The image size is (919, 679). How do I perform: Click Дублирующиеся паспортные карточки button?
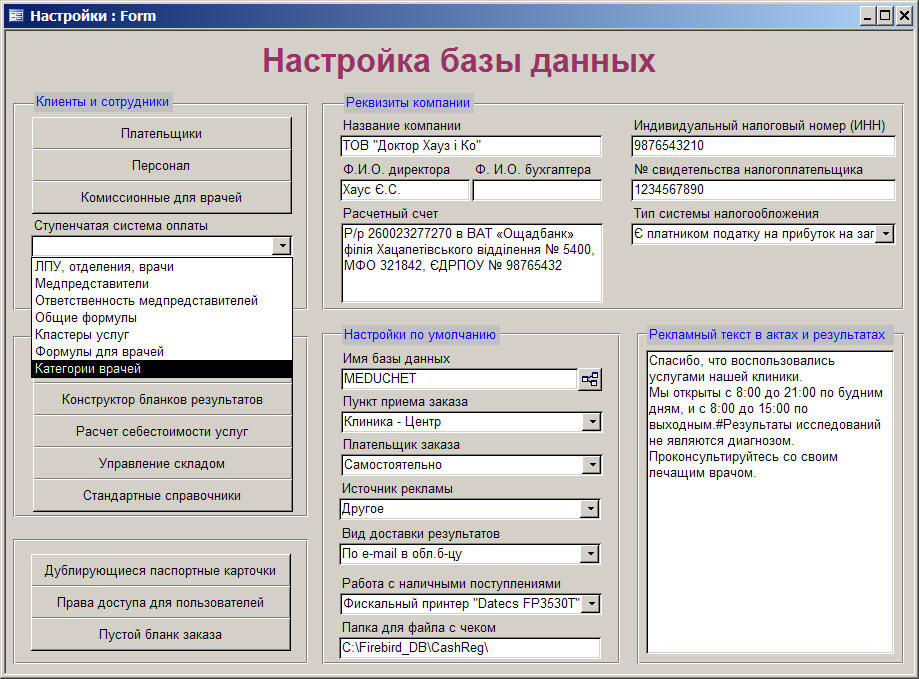pyautogui.click(x=161, y=571)
